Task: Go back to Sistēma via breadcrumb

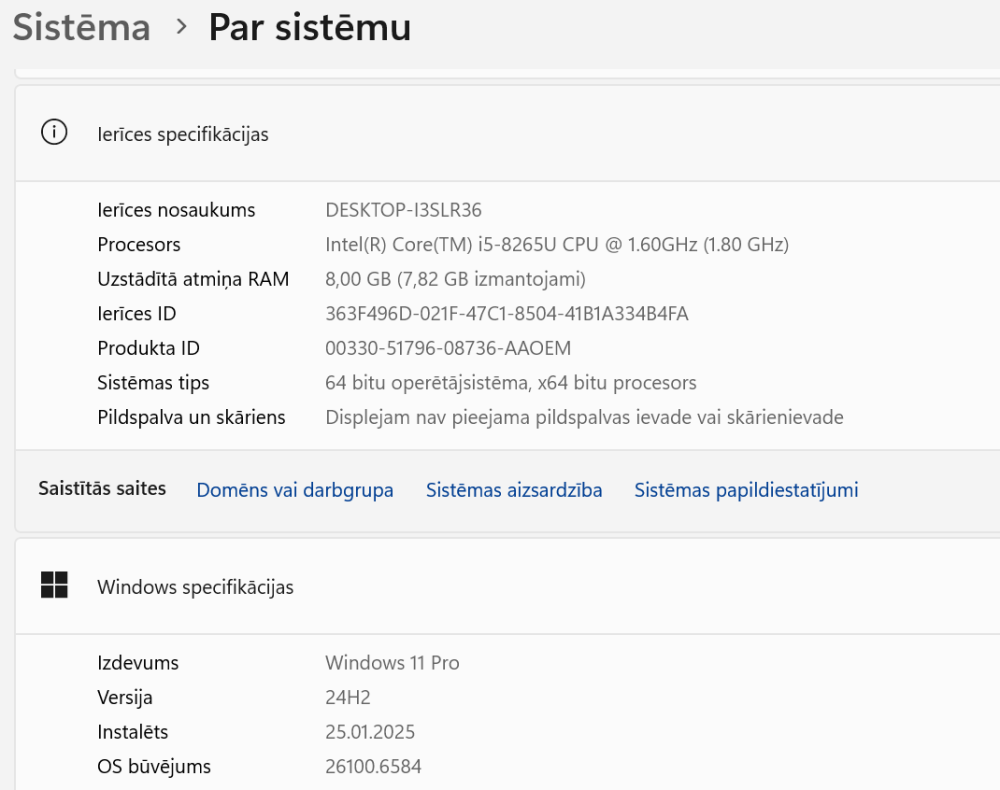Action: pyautogui.click(x=82, y=27)
